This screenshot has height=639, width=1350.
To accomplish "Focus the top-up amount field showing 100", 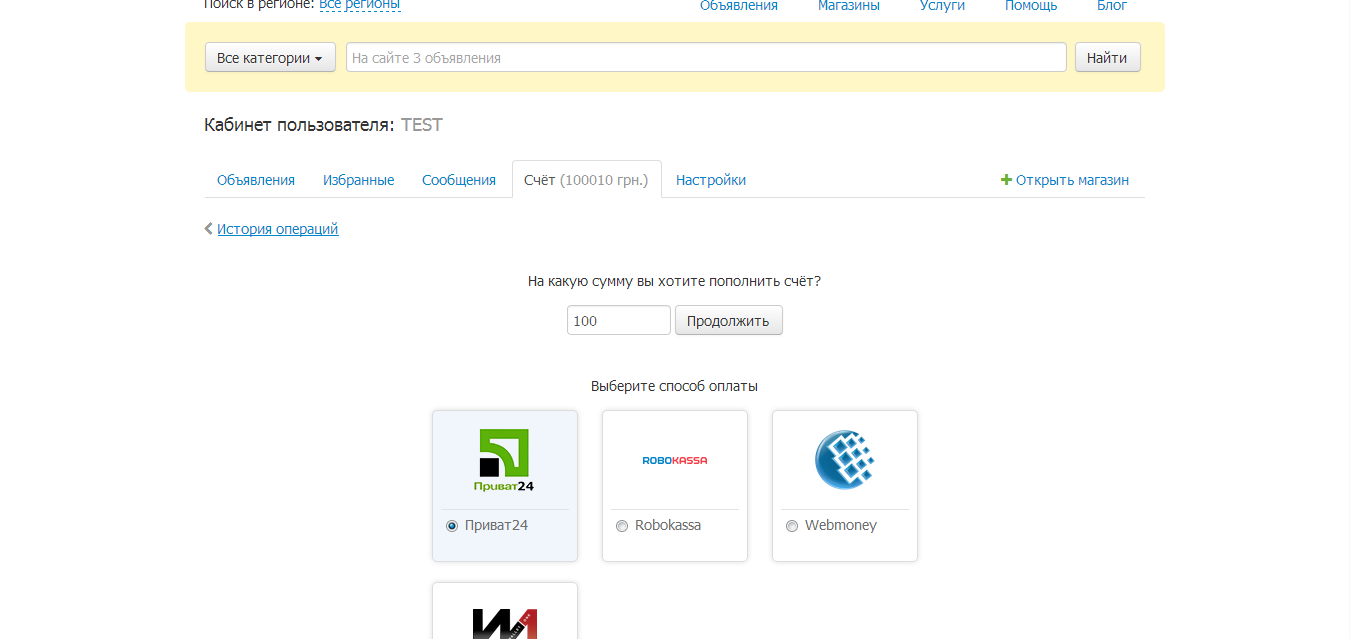I will (619, 321).
